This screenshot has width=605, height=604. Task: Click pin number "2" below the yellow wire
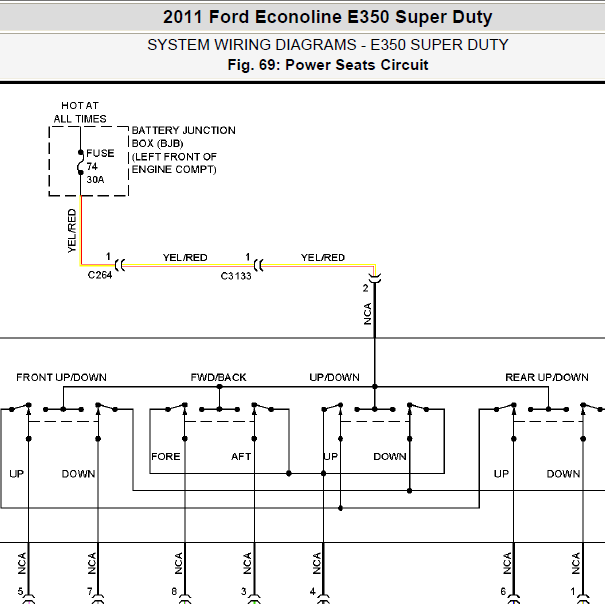pyautogui.click(x=365, y=288)
